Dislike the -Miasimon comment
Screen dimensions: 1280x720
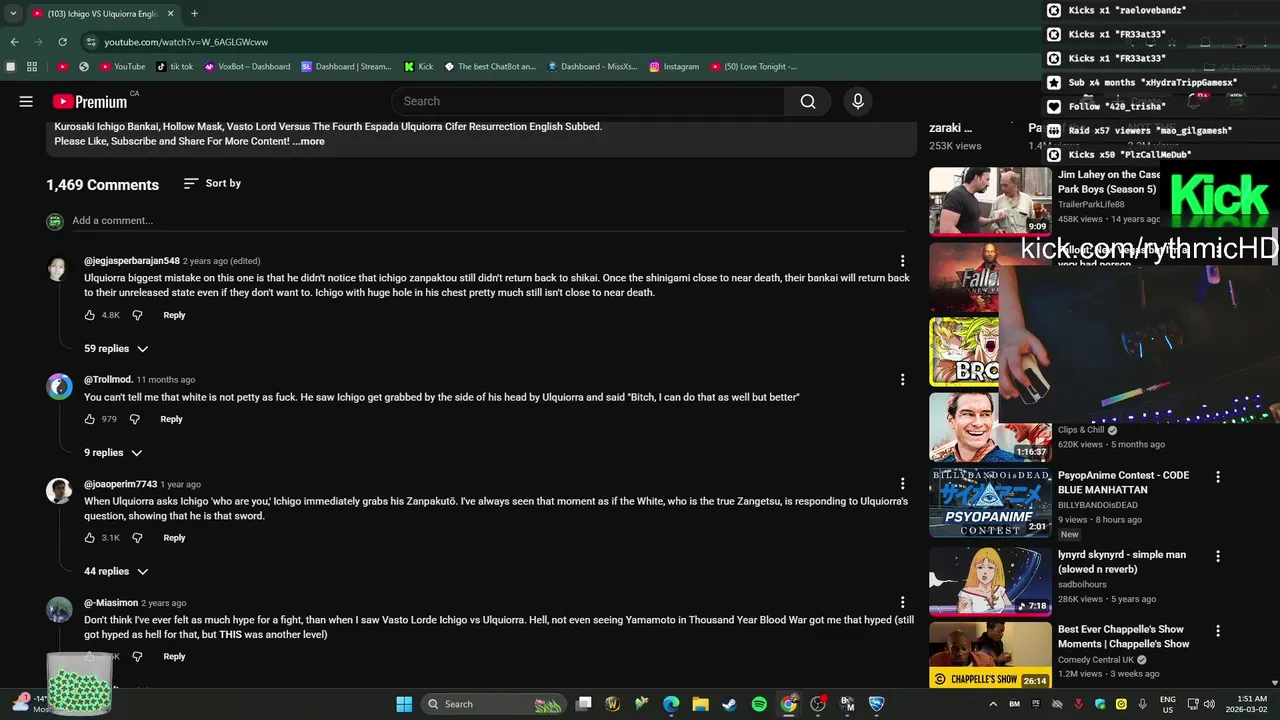[138, 657]
